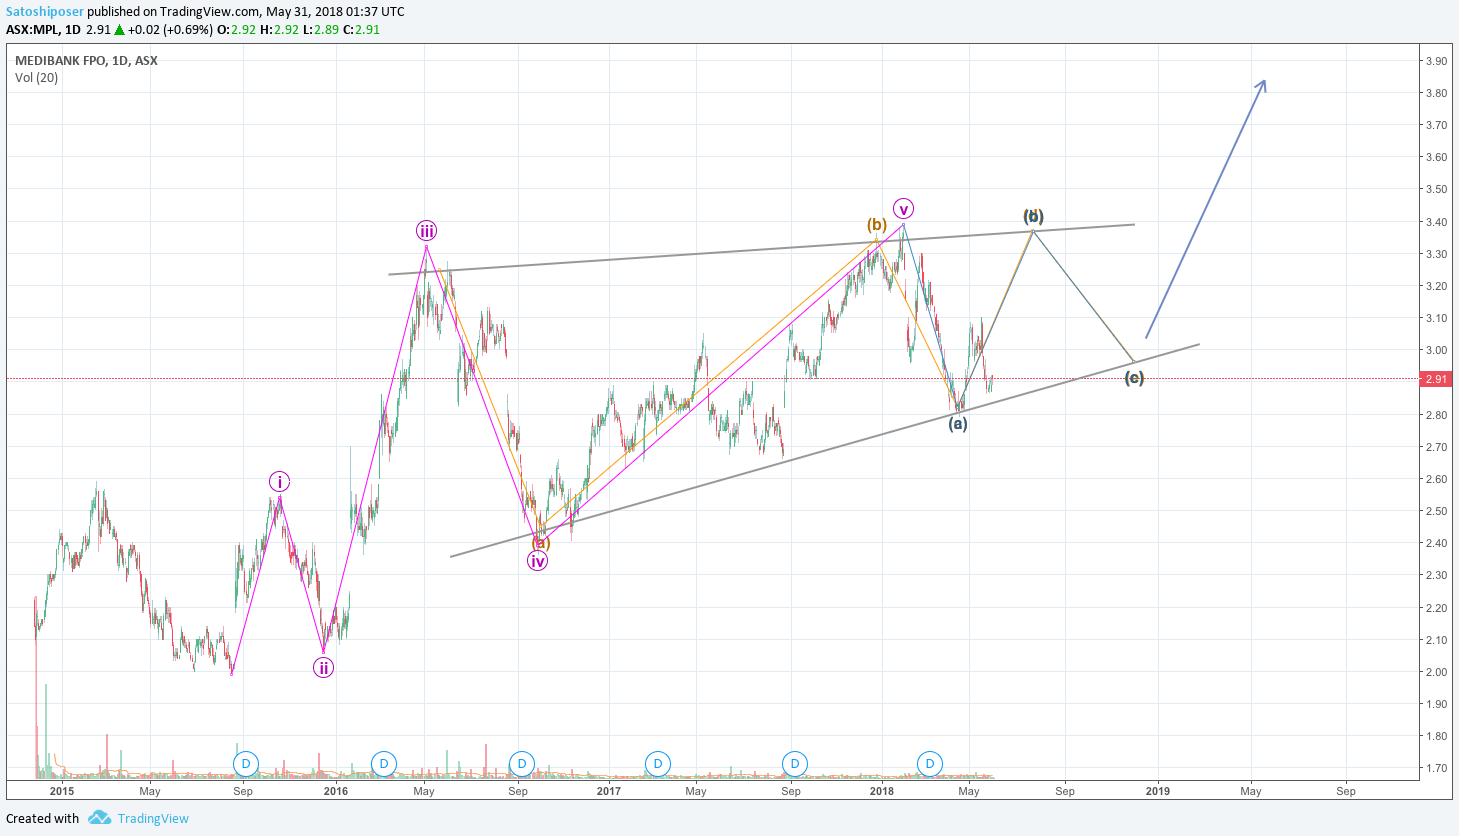Click the green up-triangle price change indicator
The width and height of the screenshot is (1459, 836).
(x=120, y=30)
